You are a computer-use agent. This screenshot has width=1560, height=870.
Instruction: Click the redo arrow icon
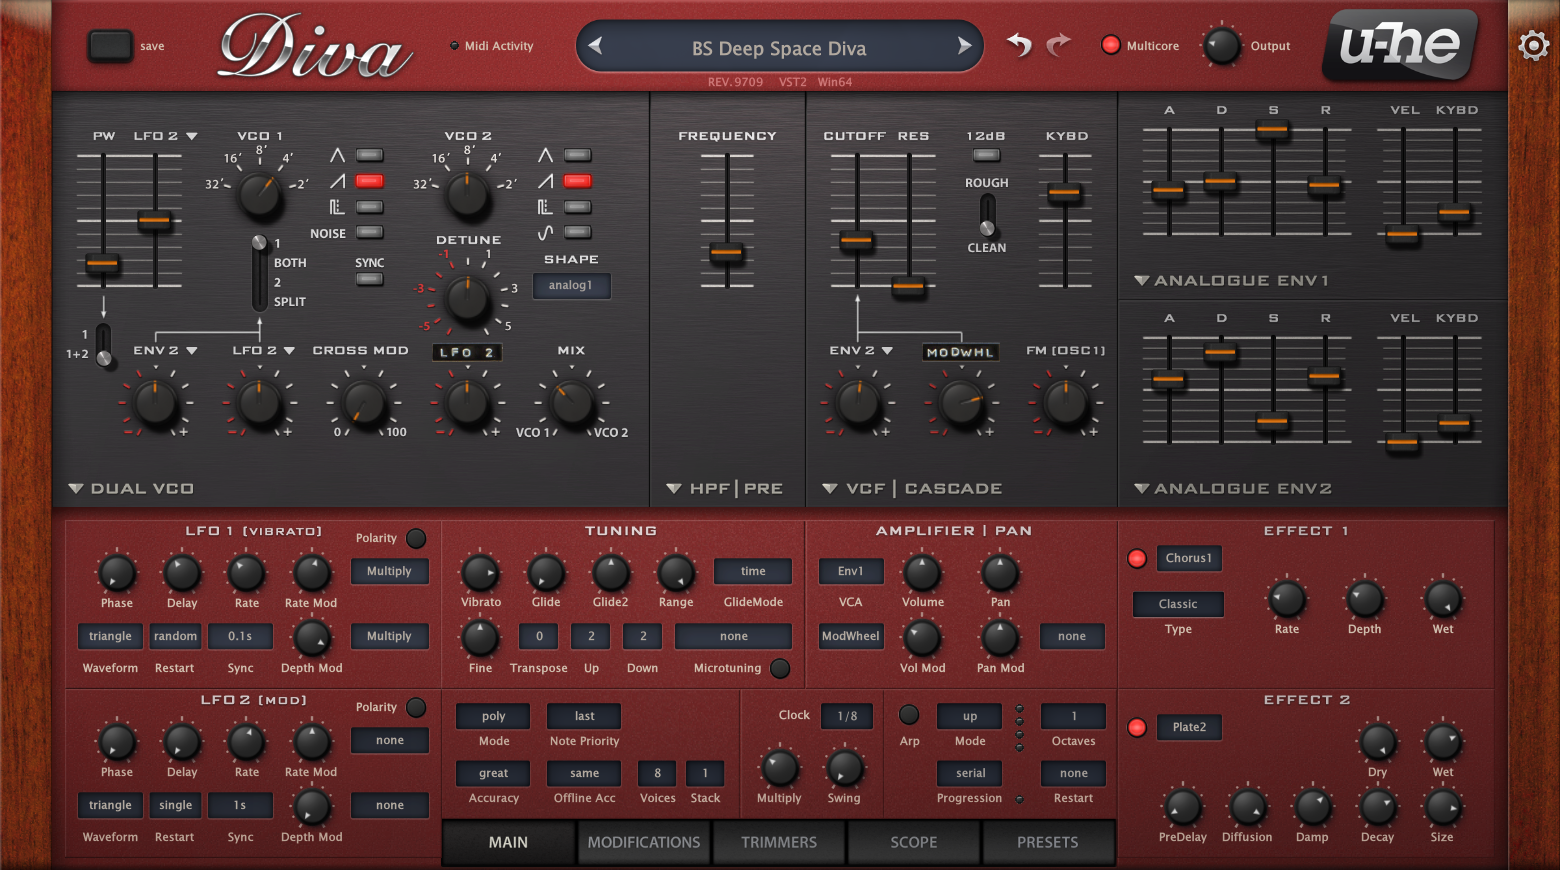coord(1058,45)
